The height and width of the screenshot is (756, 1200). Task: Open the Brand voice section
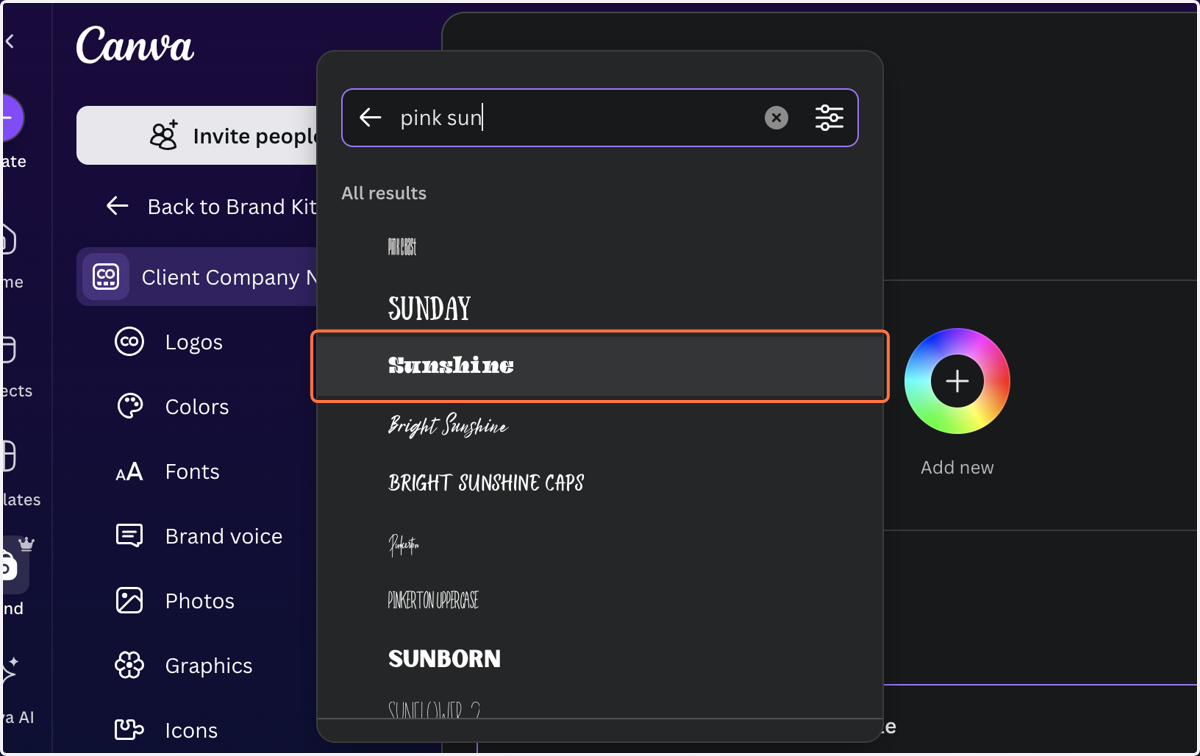tap(223, 537)
